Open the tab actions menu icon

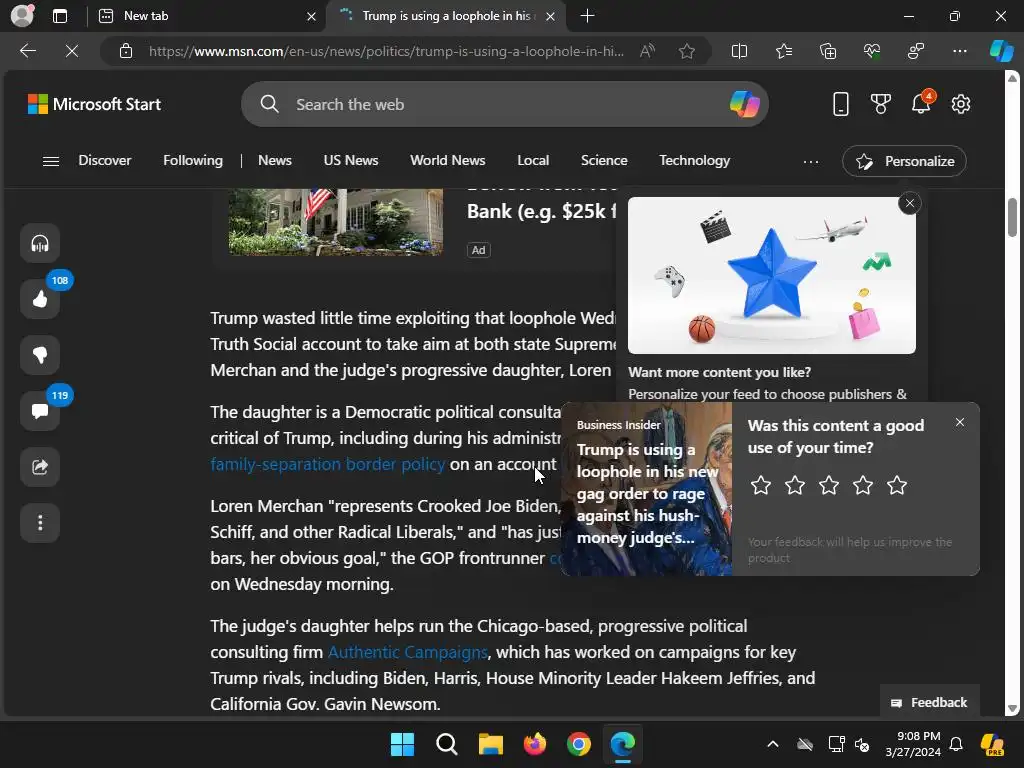[60, 16]
